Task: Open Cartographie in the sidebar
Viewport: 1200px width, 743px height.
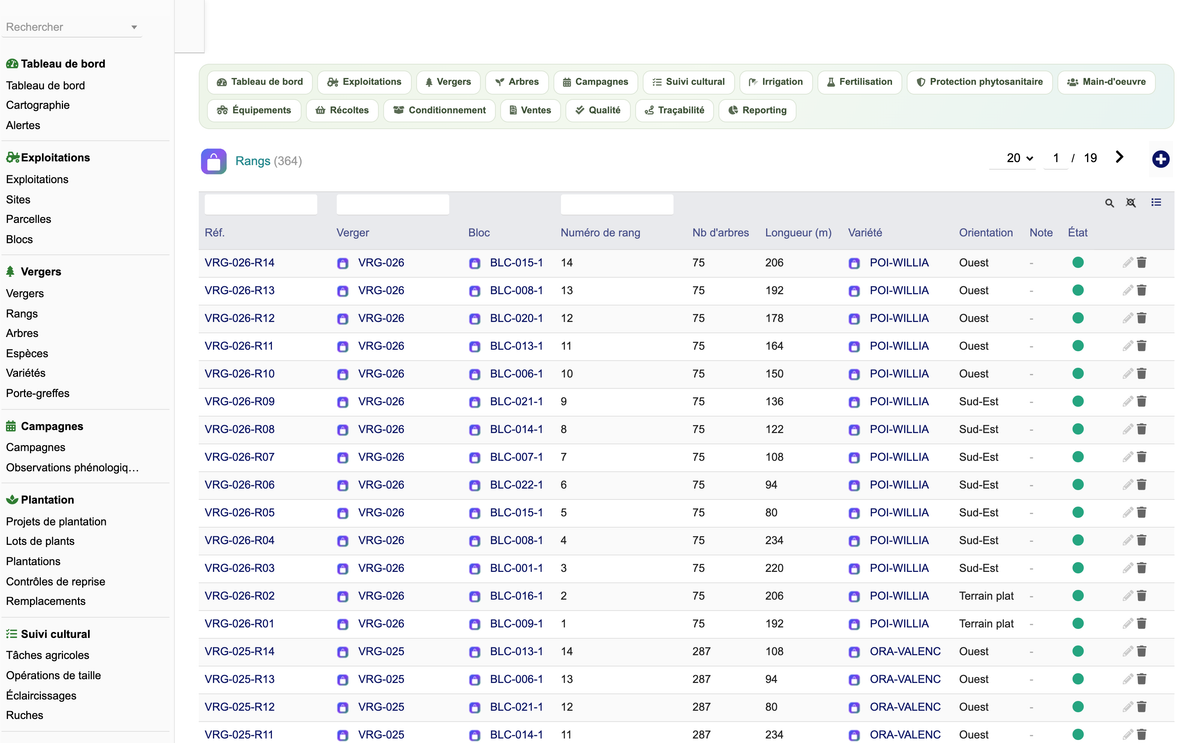Action: (38, 105)
